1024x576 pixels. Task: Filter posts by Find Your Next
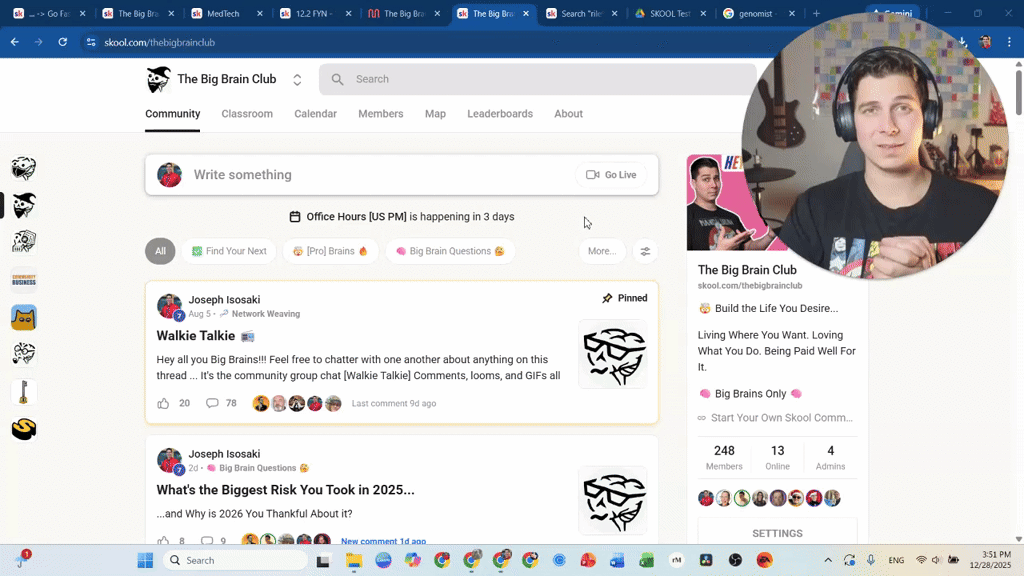pyautogui.click(x=229, y=251)
